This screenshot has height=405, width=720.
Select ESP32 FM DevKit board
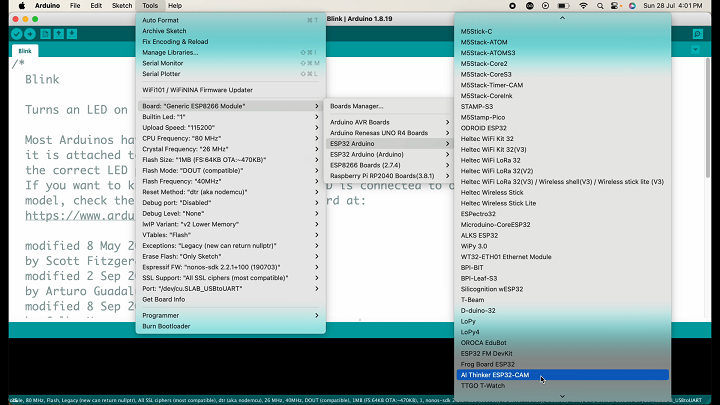(562, 354)
